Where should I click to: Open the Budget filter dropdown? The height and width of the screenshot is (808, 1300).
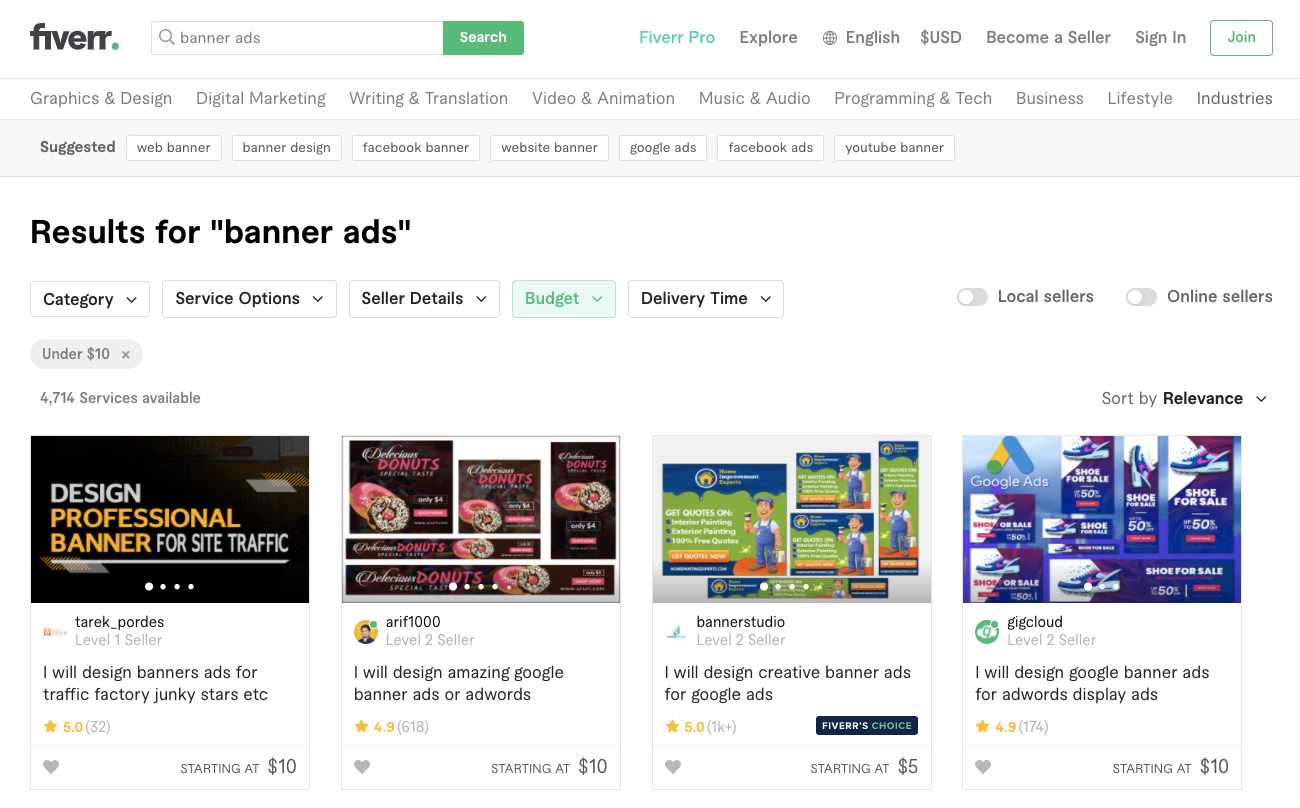[564, 299]
